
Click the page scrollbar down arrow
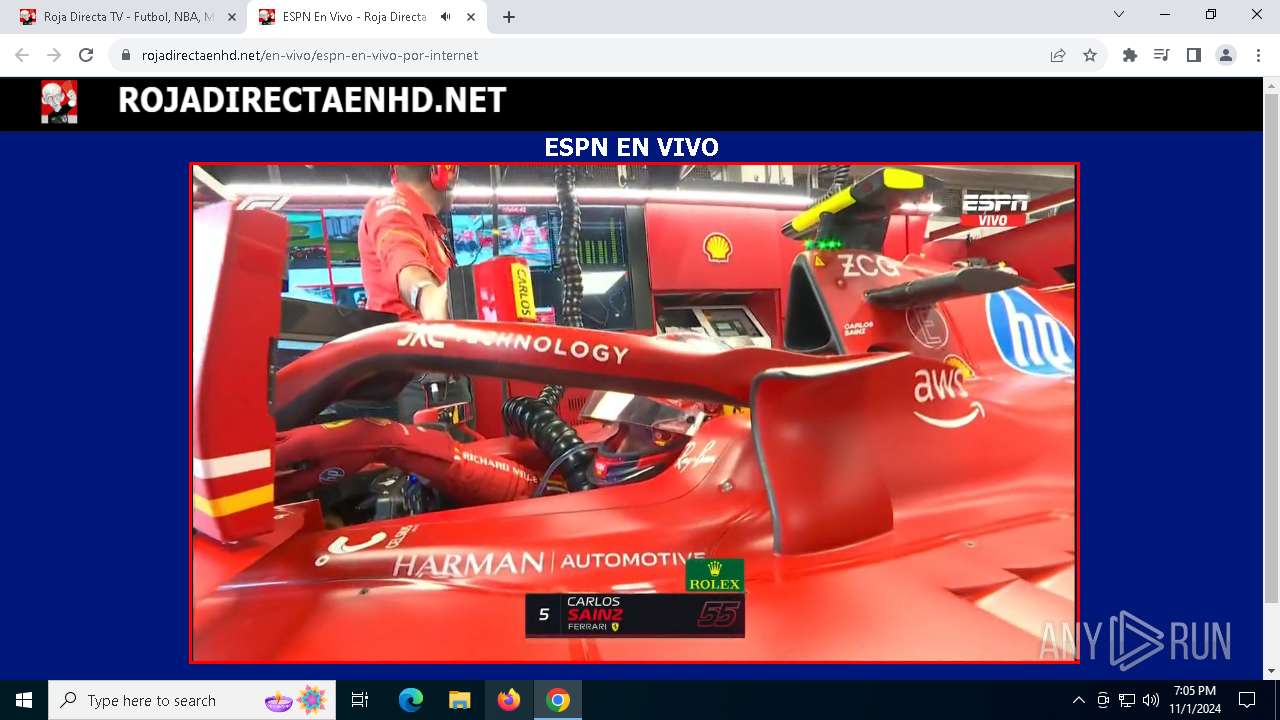(1271, 671)
